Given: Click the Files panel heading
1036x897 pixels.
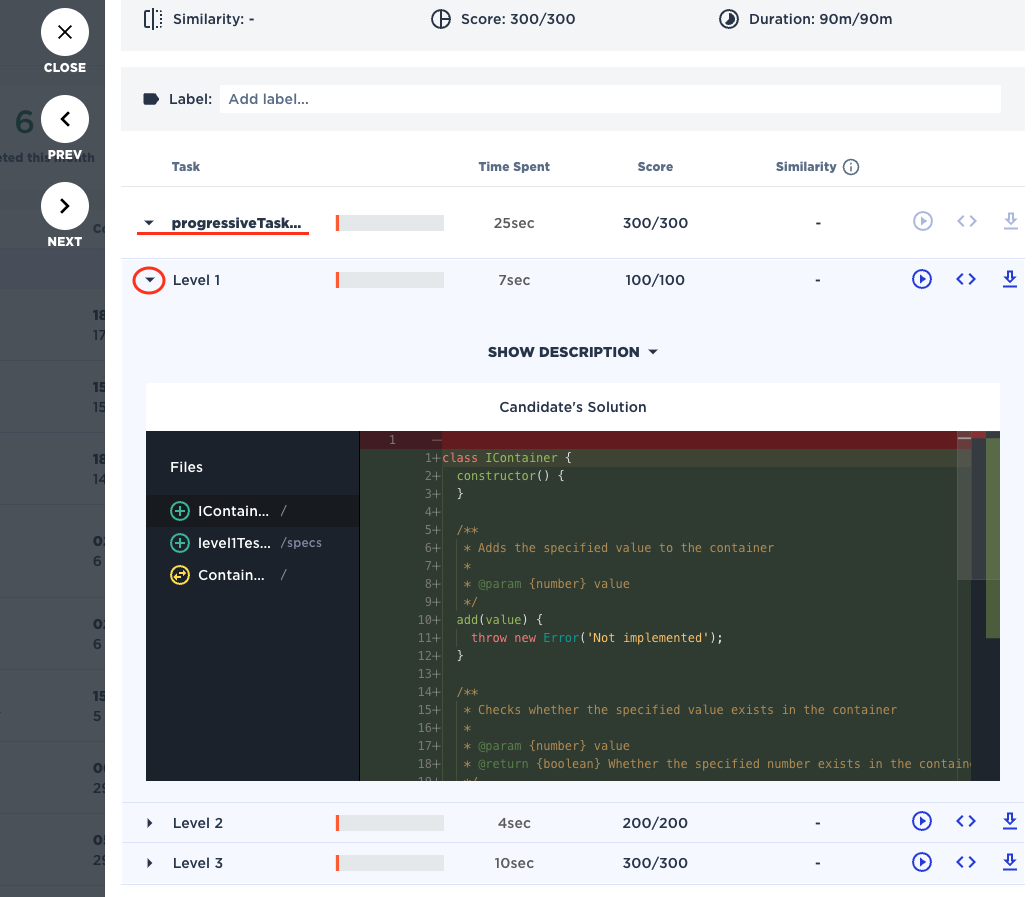Looking at the screenshot, I should (186, 467).
